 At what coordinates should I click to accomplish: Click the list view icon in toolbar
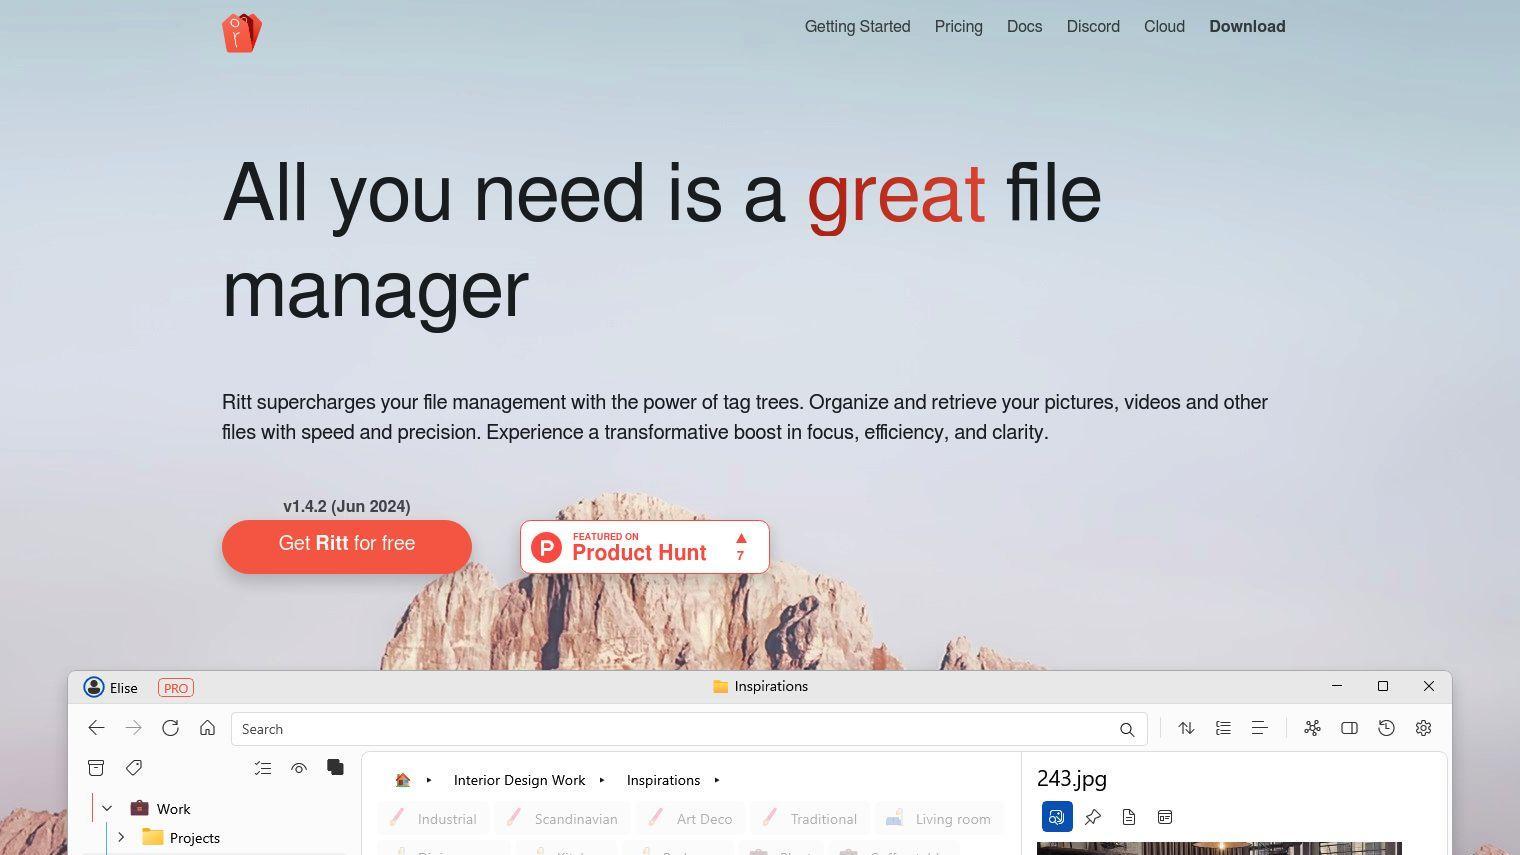1223,728
